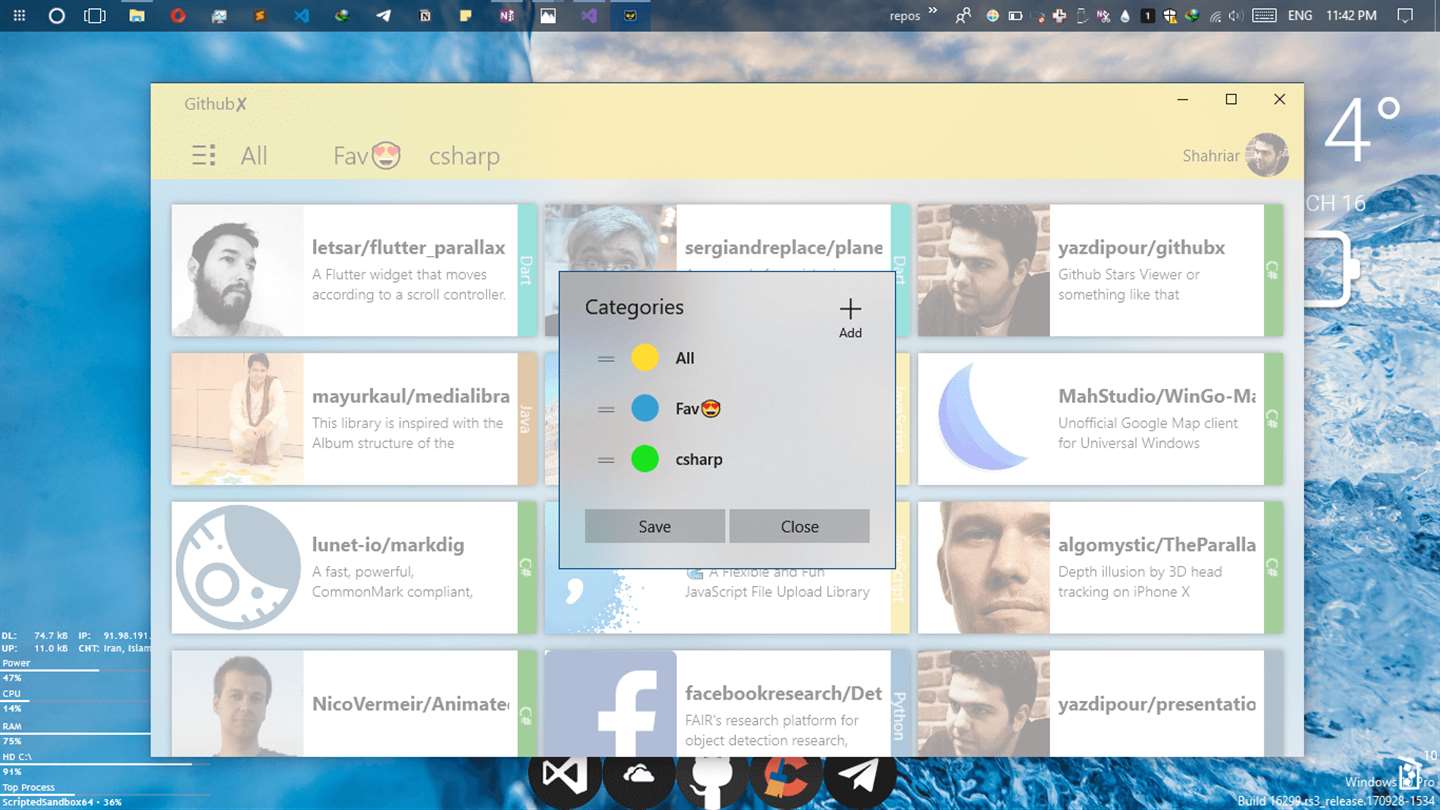Open Action Center notification icon
The width and height of the screenshot is (1440, 810).
1405,15
